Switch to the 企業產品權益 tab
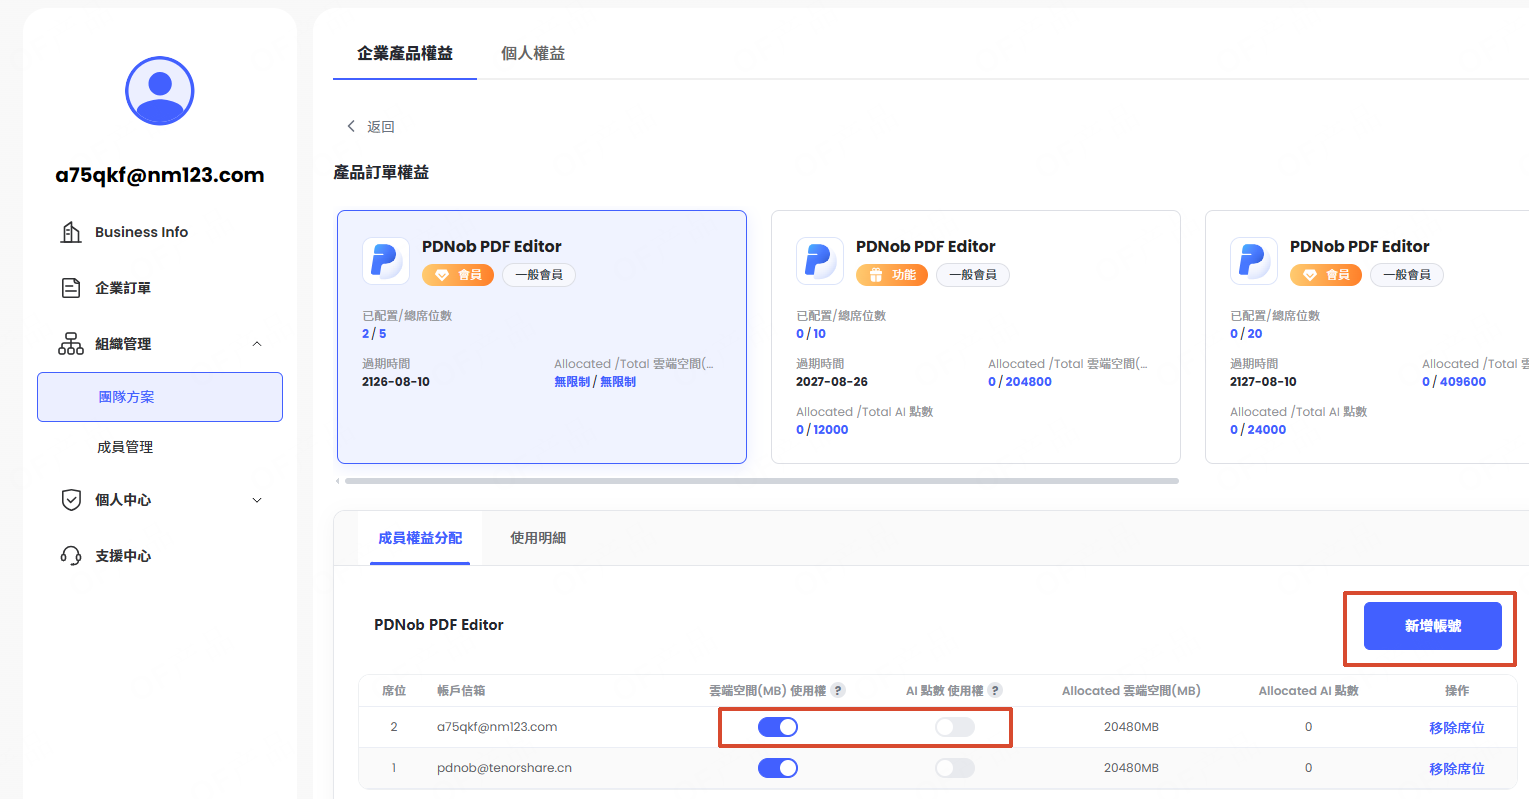The height and width of the screenshot is (799, 1529). pyautogui.click(x=405, y=53)
